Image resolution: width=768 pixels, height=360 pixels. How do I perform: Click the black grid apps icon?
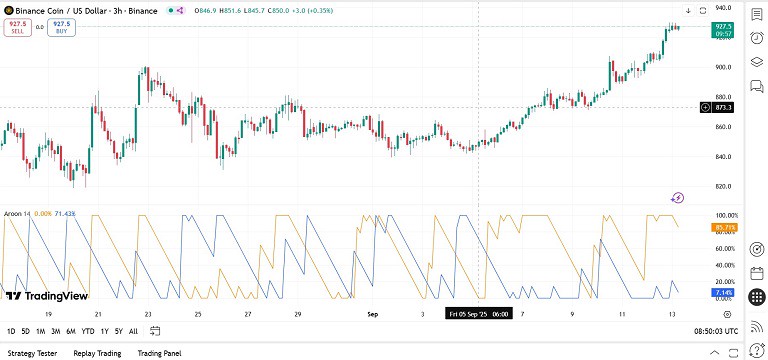757,297
